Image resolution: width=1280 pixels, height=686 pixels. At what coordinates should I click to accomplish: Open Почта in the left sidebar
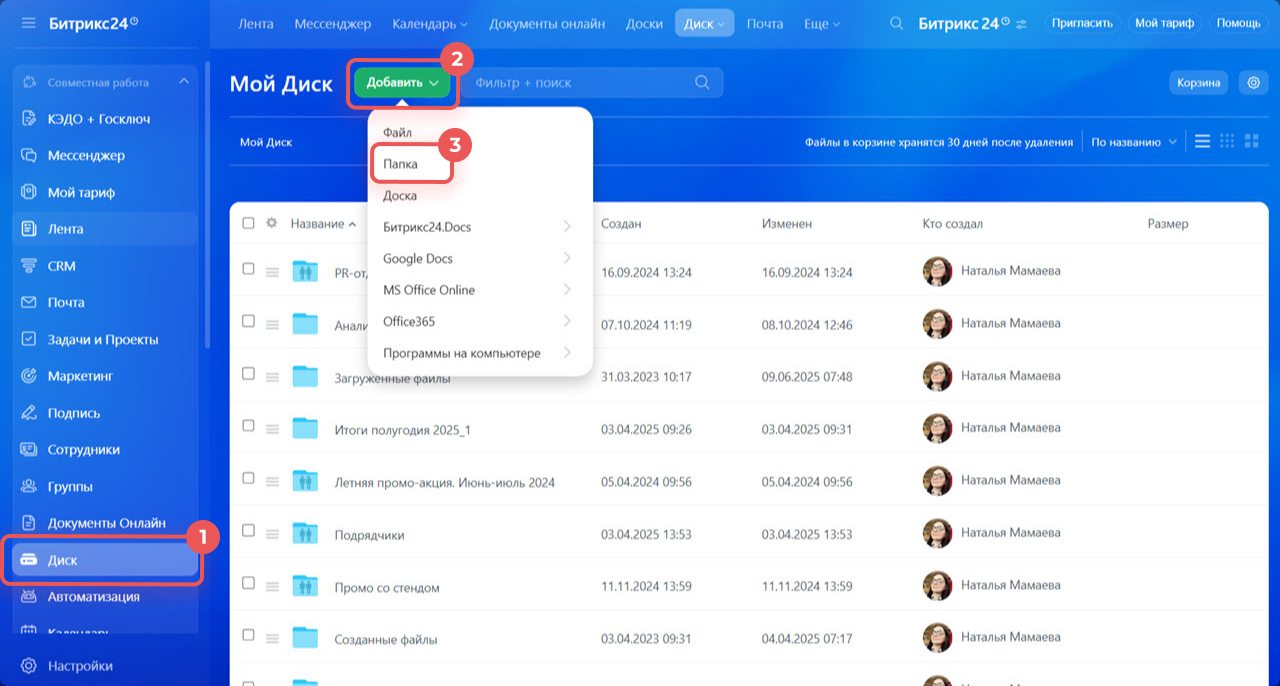click(x=105, y=302)
